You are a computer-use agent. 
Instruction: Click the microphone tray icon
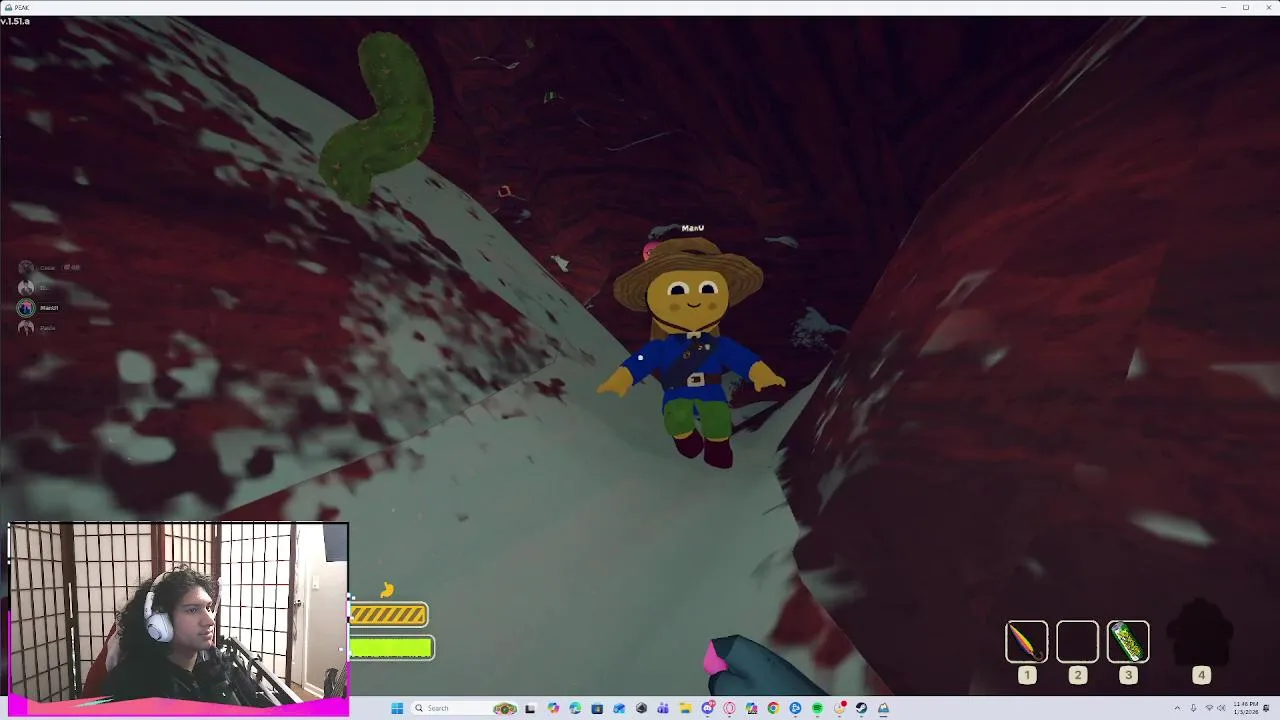coord(1192,708)
